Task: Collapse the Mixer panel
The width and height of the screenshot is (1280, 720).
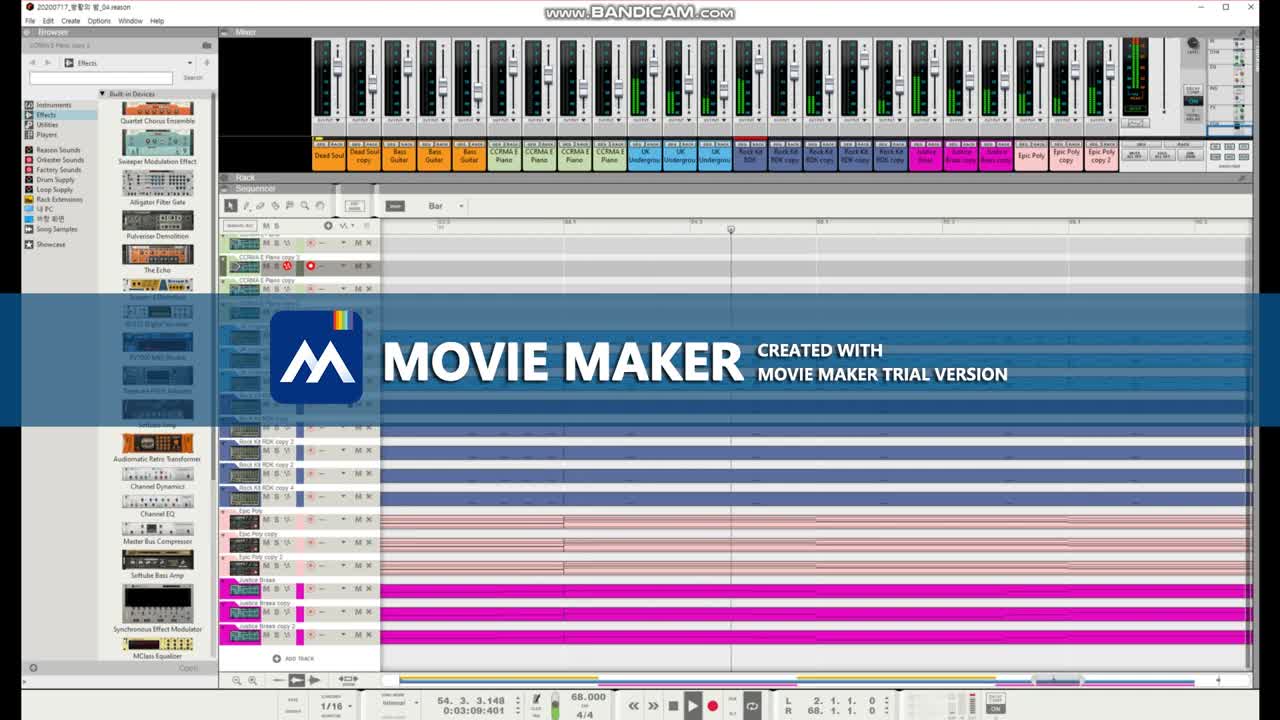Action: point(226,32)
